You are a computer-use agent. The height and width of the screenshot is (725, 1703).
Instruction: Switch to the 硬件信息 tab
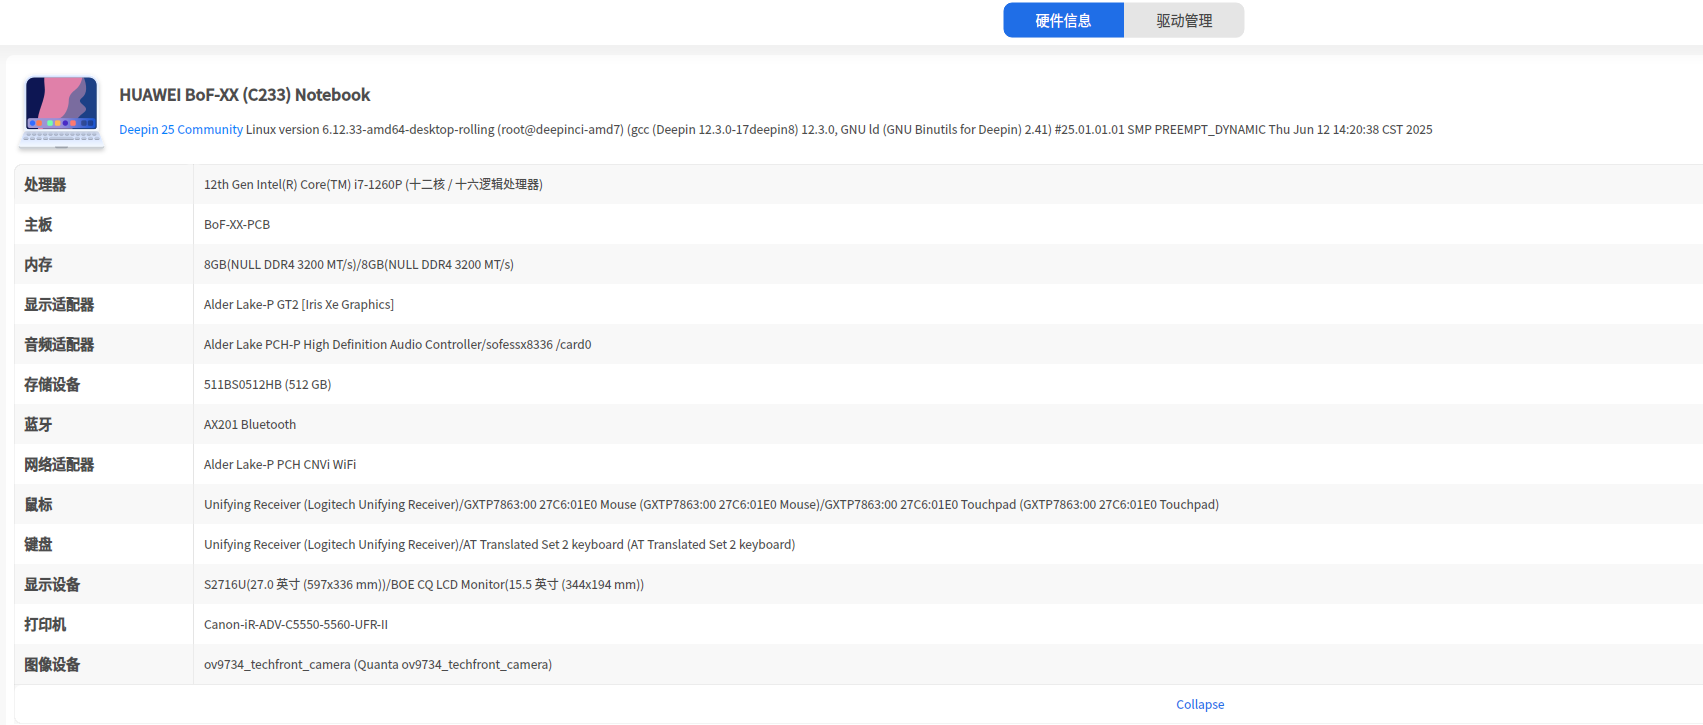pos(1063,20)
